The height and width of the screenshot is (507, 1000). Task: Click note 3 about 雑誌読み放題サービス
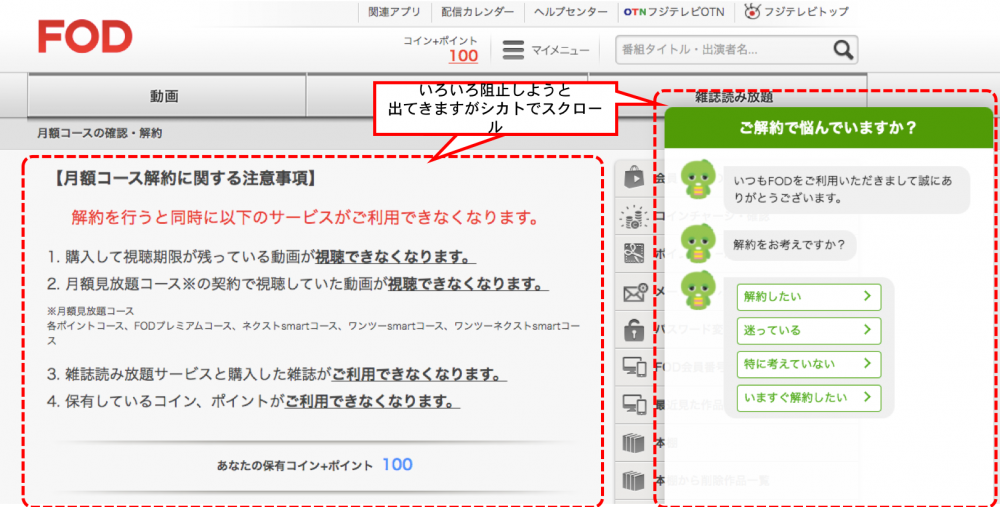276,374
